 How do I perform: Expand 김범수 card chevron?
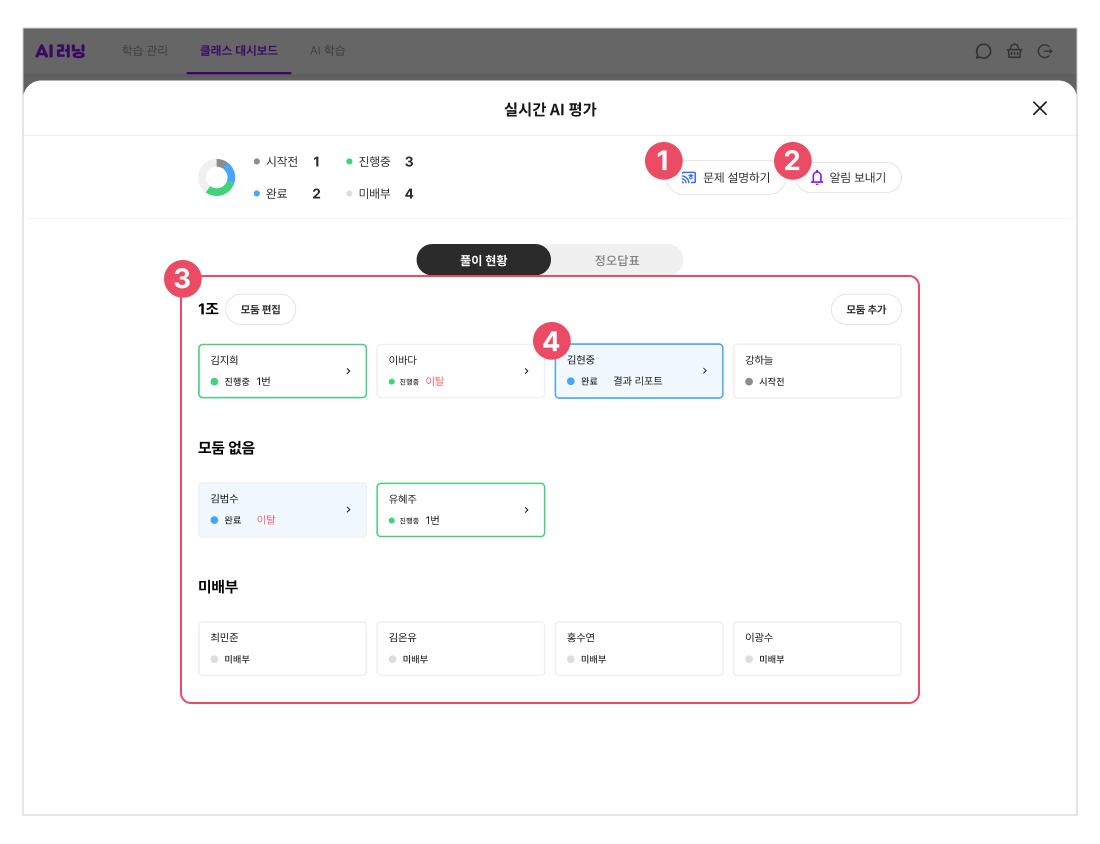(x=349, y=510)
